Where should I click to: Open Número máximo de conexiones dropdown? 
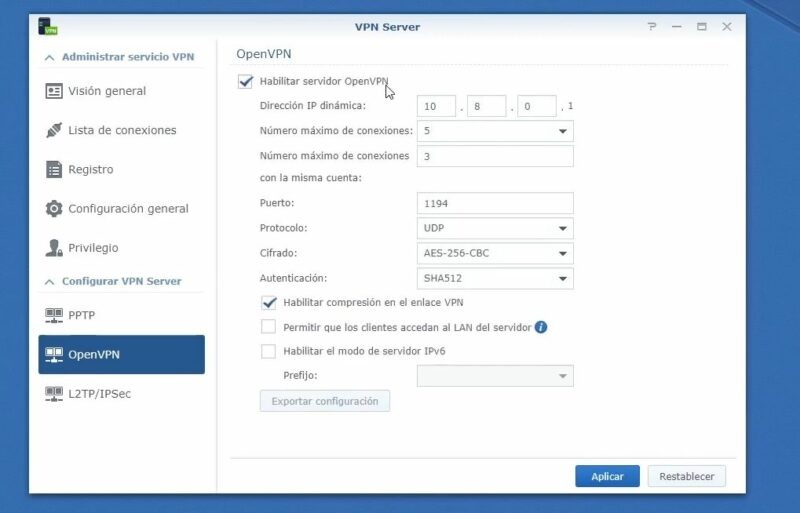(495, 131)
